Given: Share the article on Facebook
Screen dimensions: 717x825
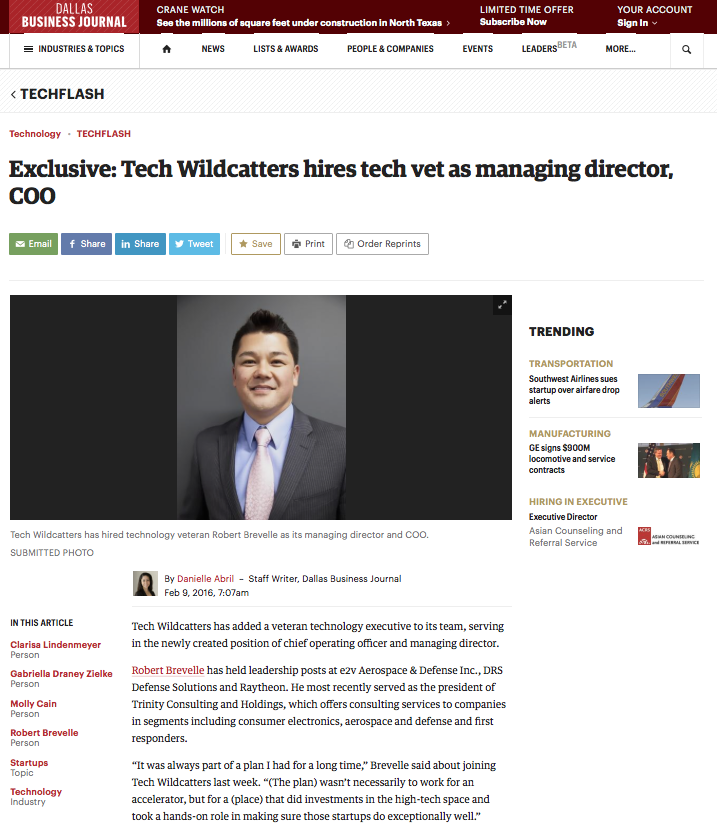Looking at the screenshot, I should pos(86,244).
